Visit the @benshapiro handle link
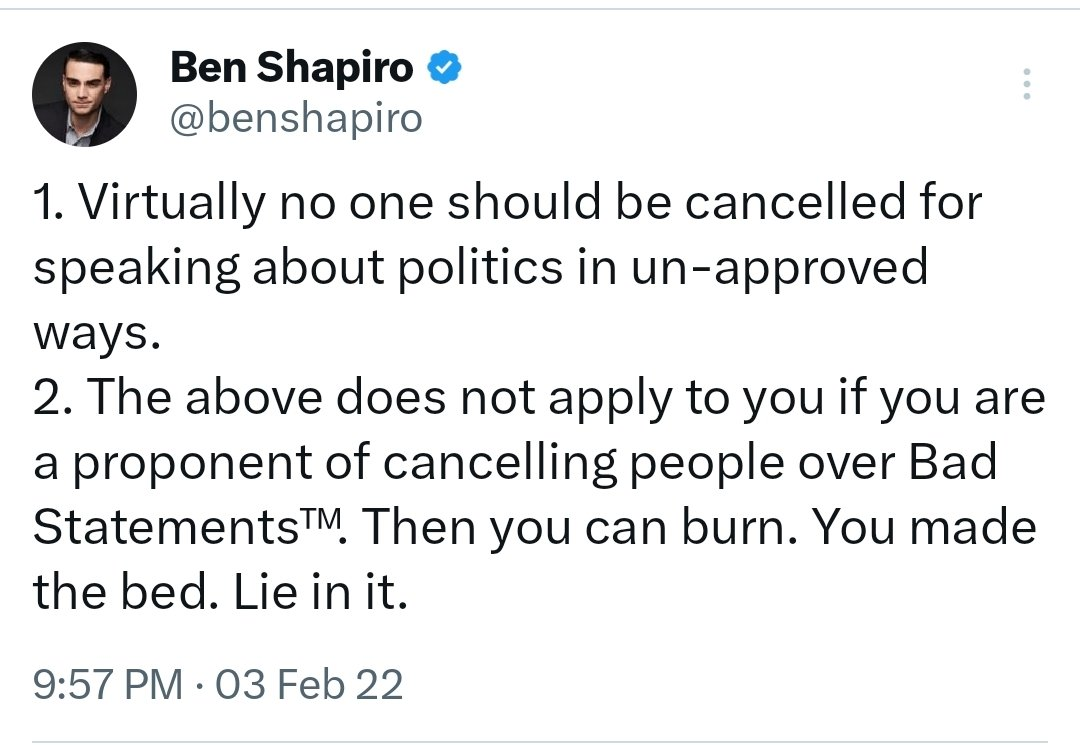 pyautogui.click(x=296, y=118)
